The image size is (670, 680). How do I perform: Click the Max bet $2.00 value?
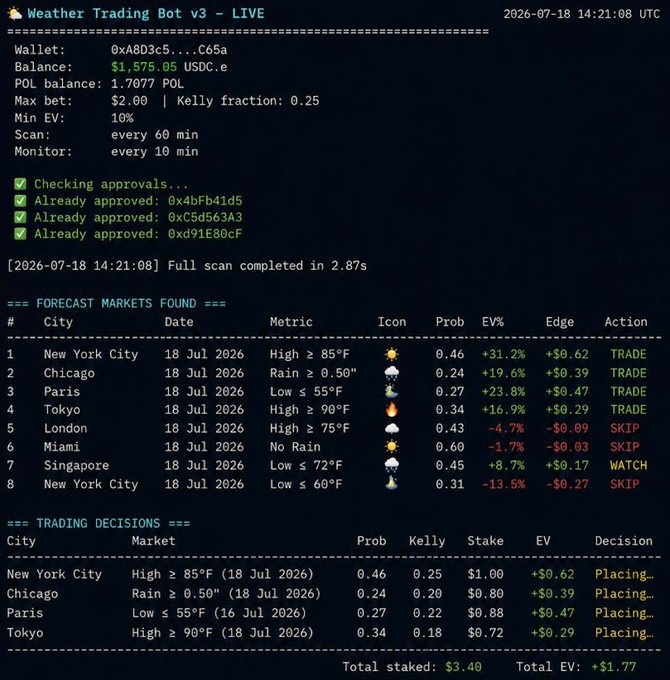point(129,101)
